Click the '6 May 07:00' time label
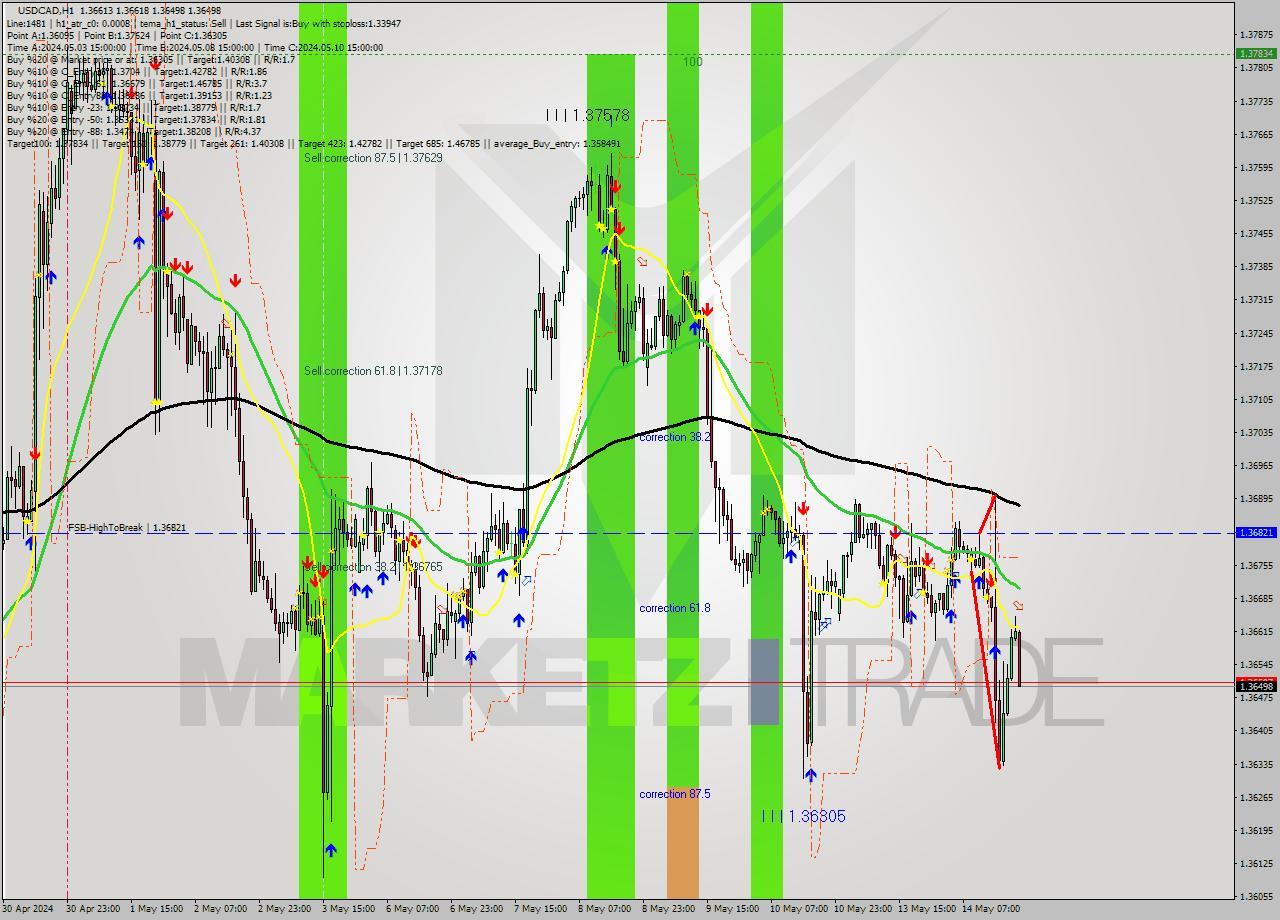The height and width of the screenshot is (920, 1280). (x=413, y=909)
